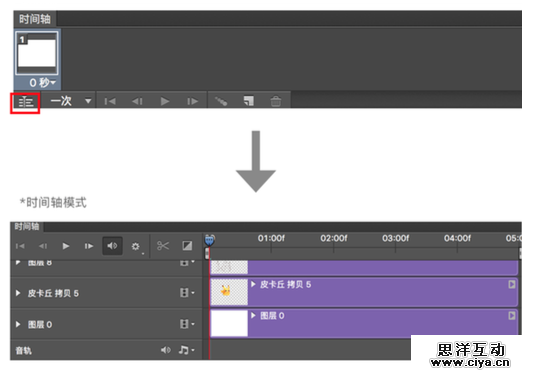Click the 03:00f mark on time ruler
Viewport: 539px width, 378px height.
point(395,238)
